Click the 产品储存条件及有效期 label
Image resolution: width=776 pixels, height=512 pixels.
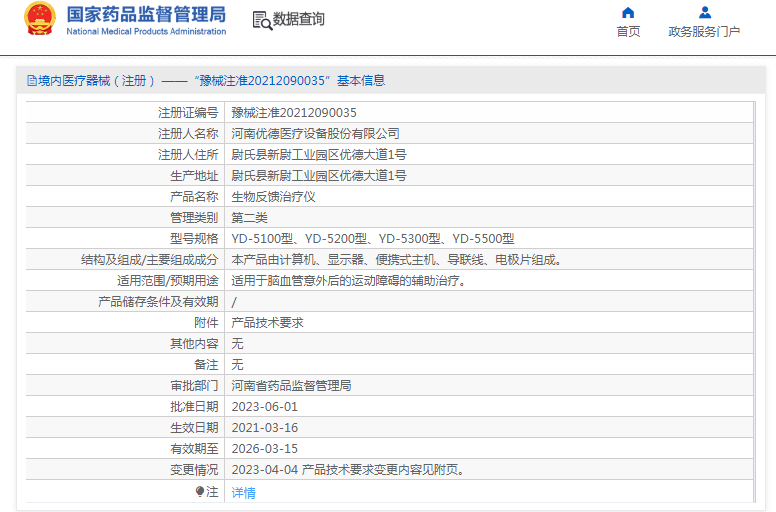tap(158, 302)
